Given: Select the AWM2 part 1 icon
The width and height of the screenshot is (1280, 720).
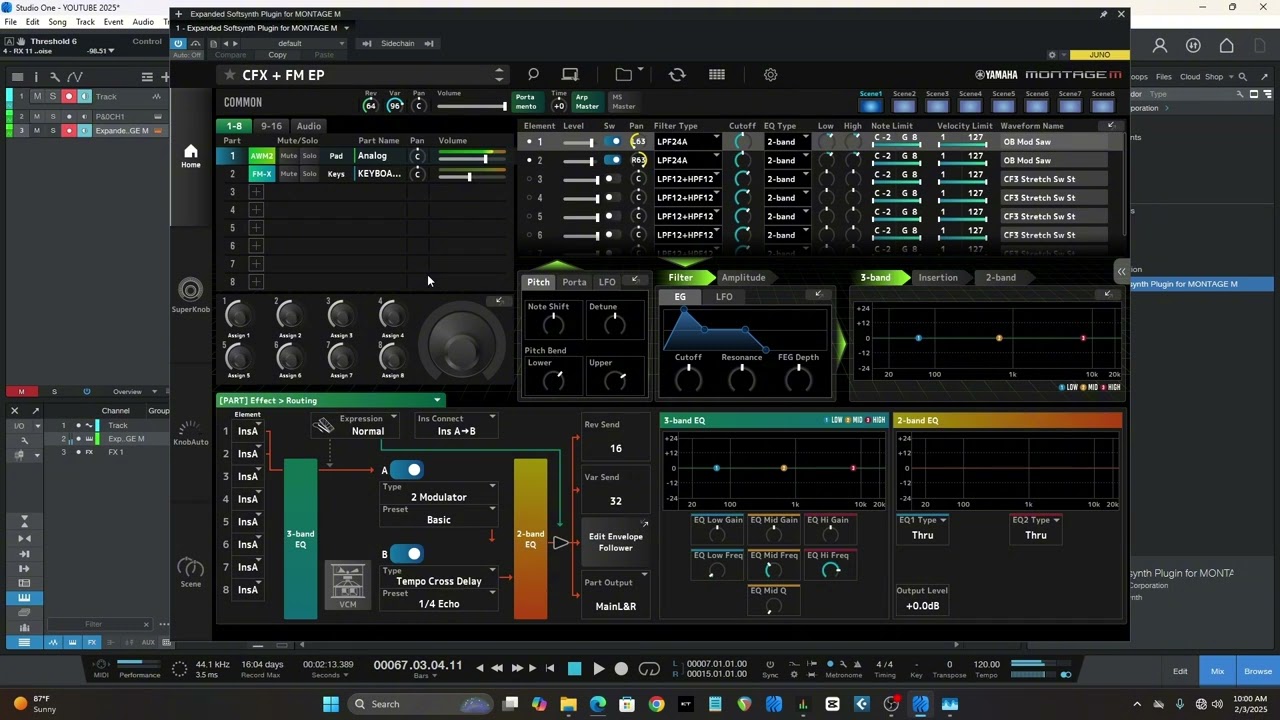Looking at the screenshot, I should tap(261, 156).
